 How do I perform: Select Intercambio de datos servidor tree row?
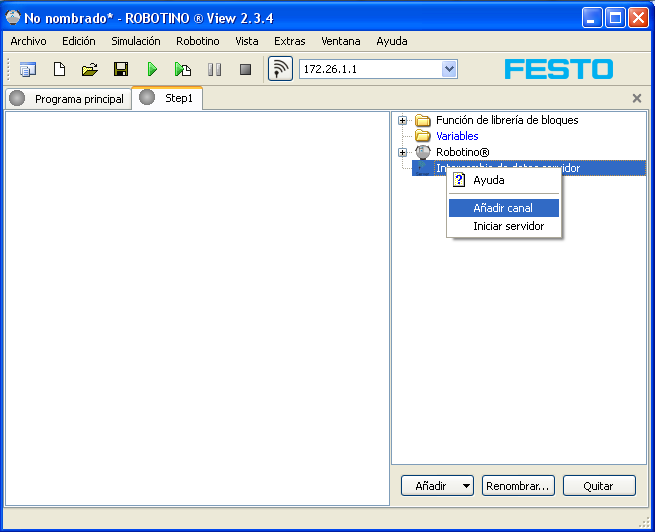pos(529,168)
